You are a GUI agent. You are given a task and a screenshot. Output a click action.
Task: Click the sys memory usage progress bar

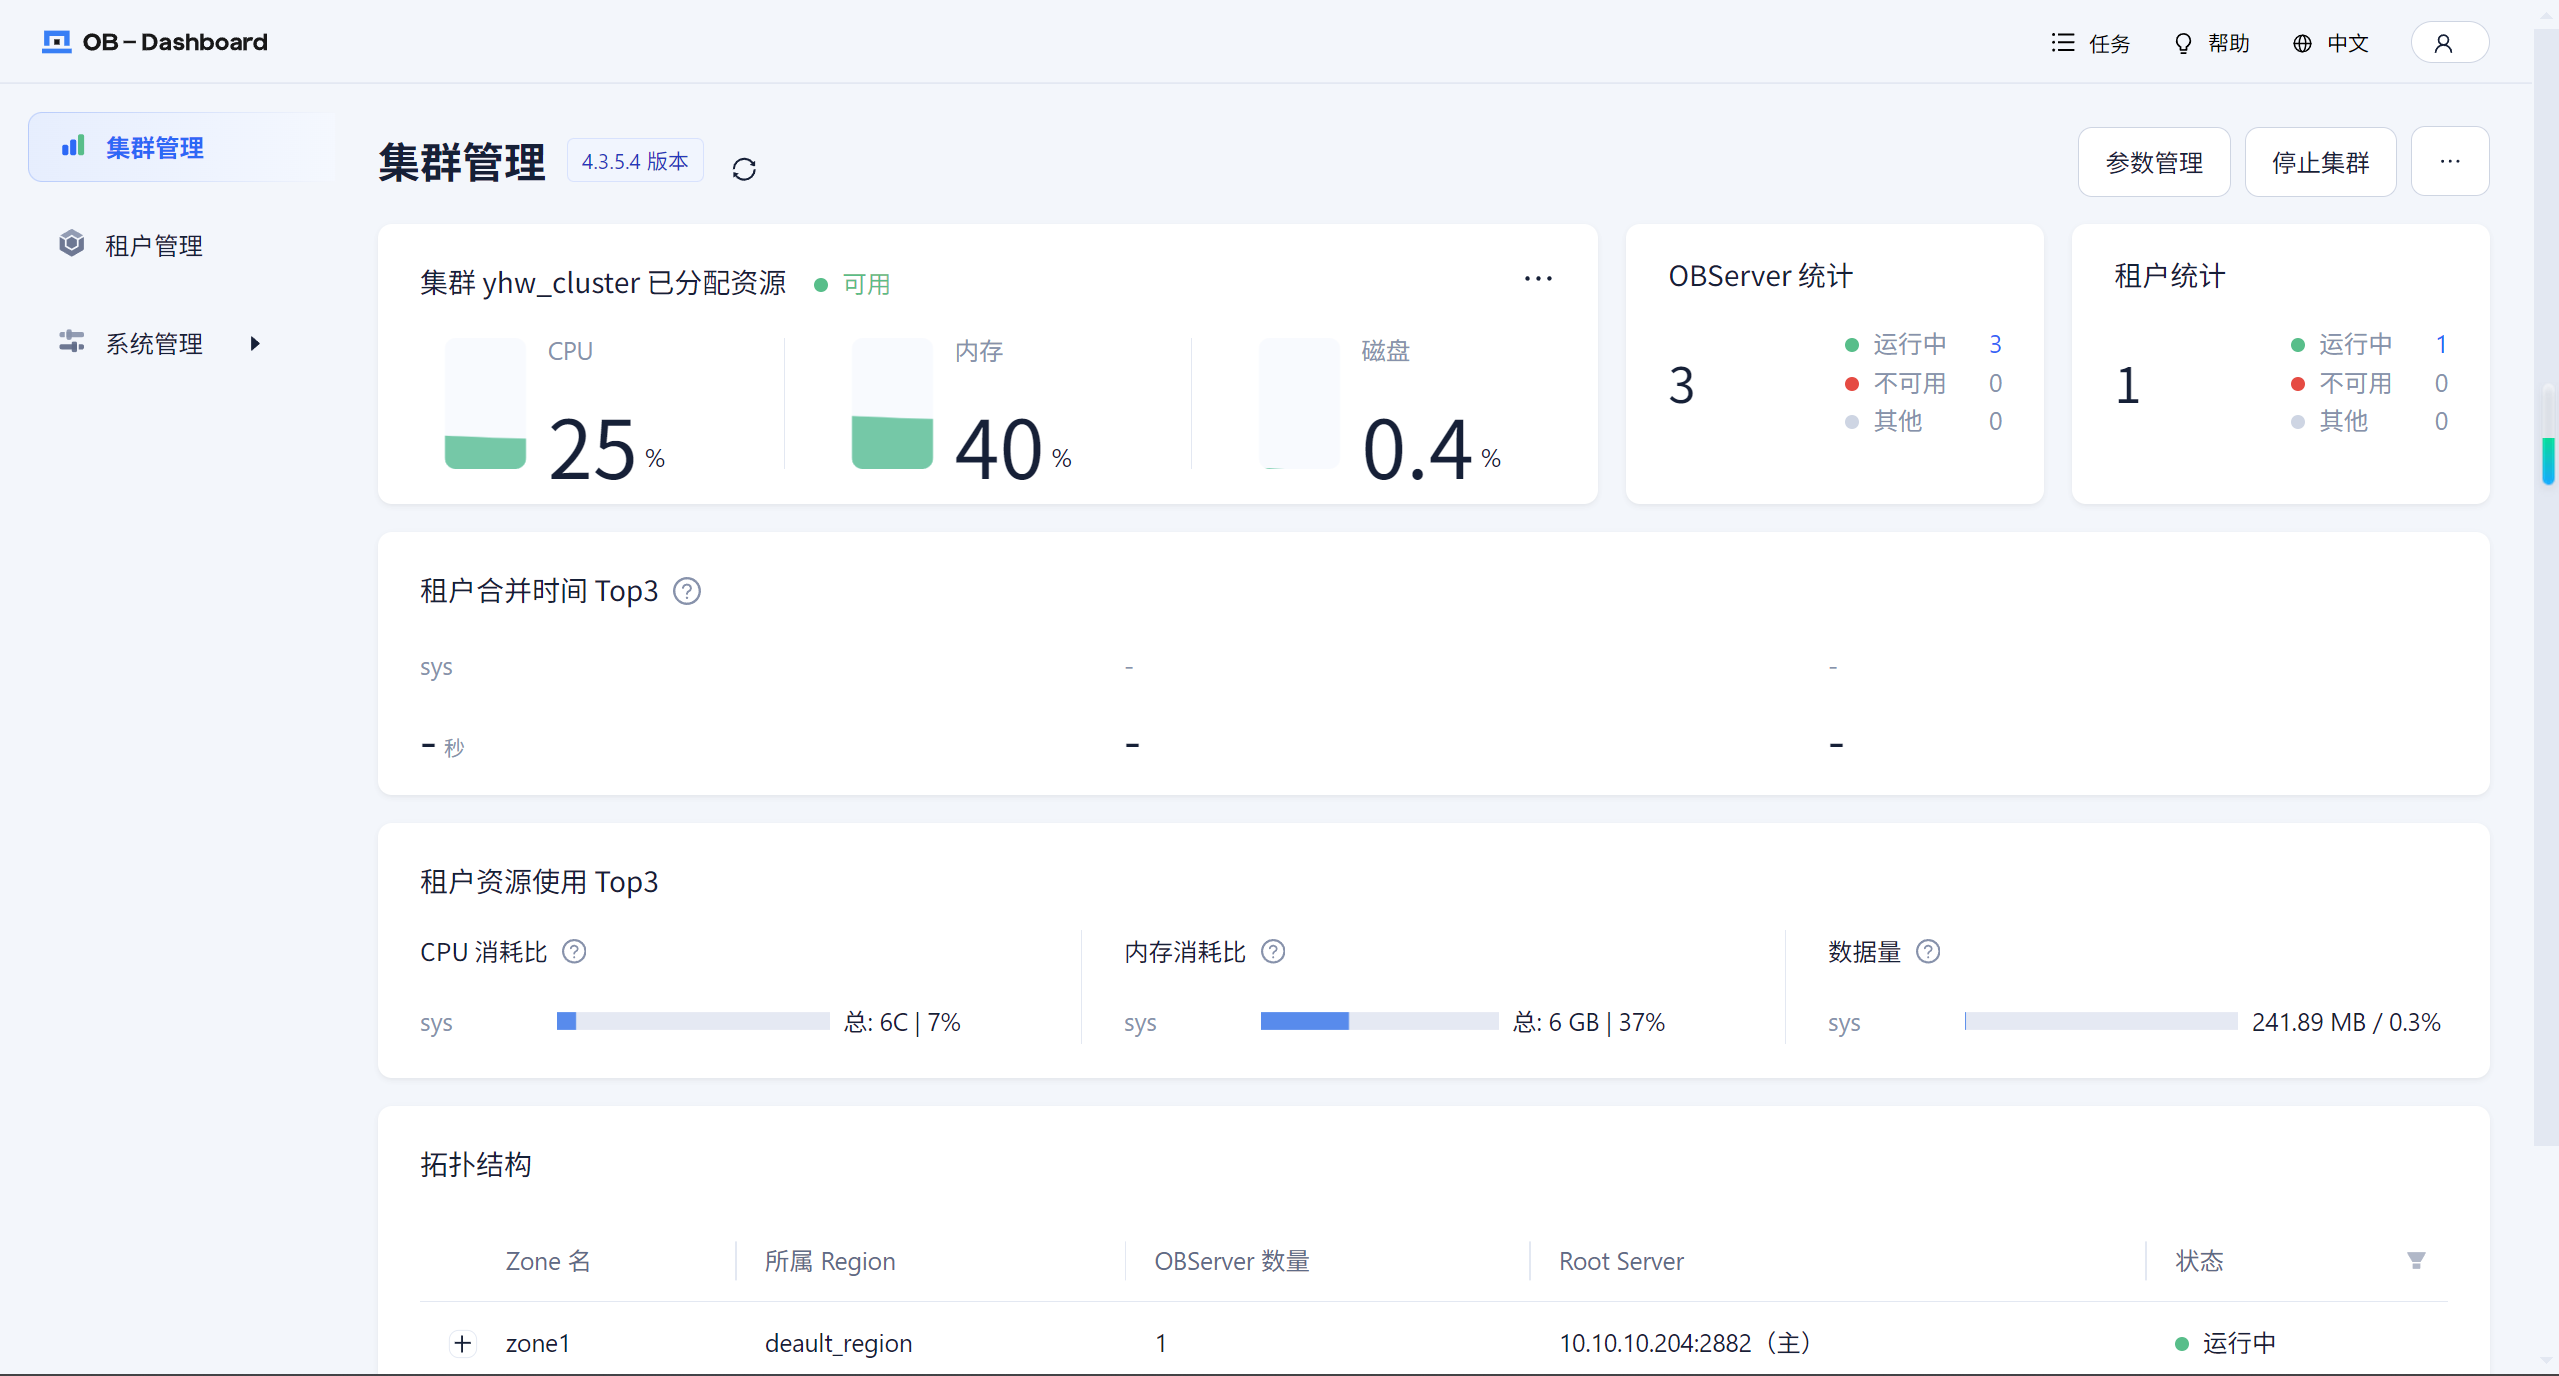point(1378,1021)
